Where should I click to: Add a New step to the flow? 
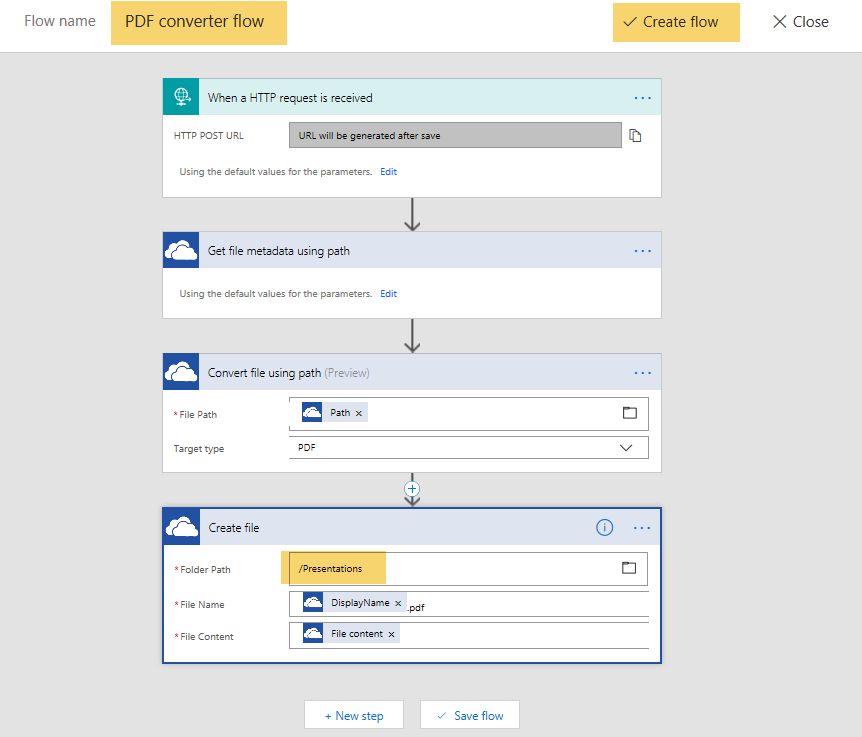(353, 714)
